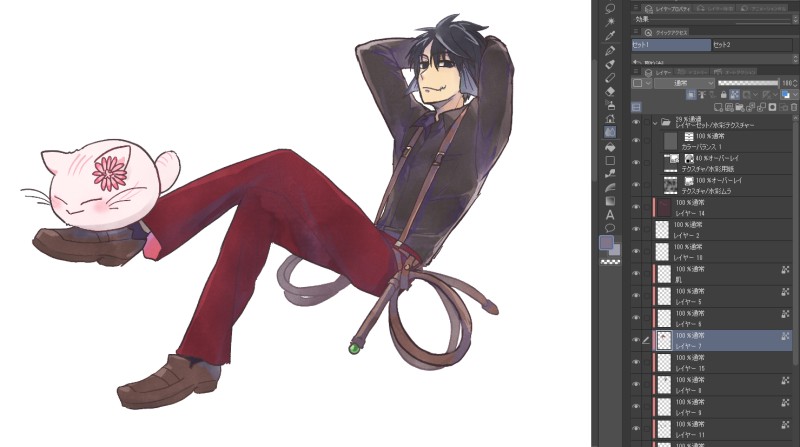Open the クイックアクセス tab
Screen dimensions: 800x447
(666, 32)
